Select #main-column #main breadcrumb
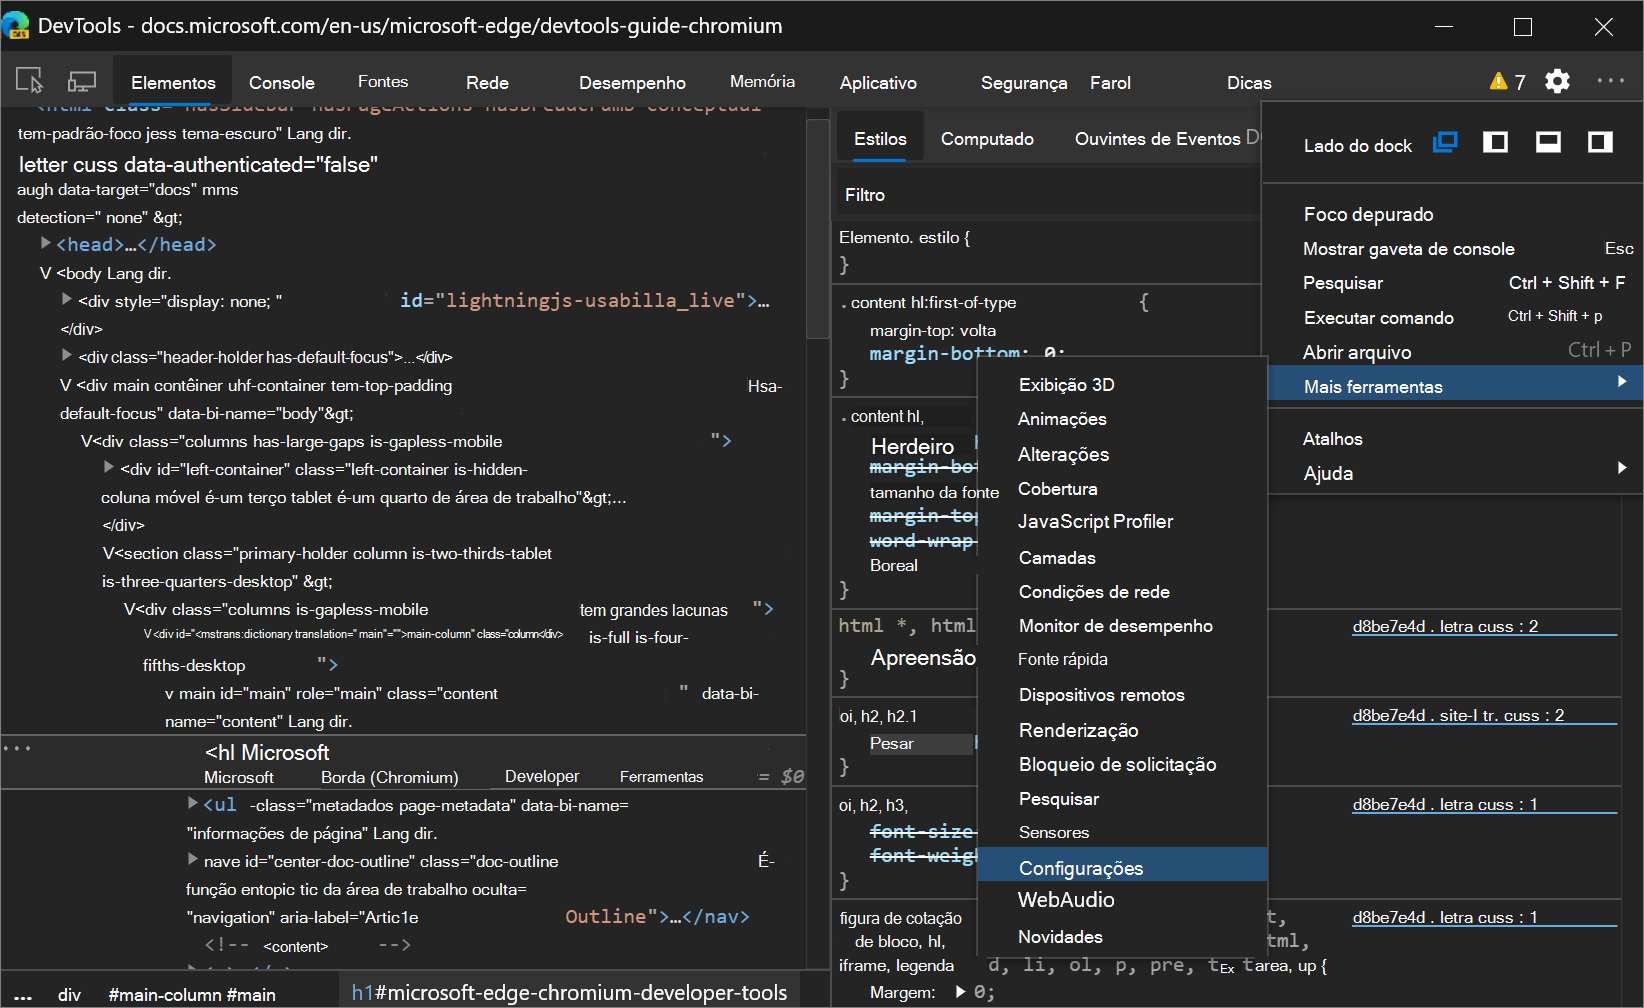The height and width of the screenshot is (1008, 1644). [x=192, y=995]
